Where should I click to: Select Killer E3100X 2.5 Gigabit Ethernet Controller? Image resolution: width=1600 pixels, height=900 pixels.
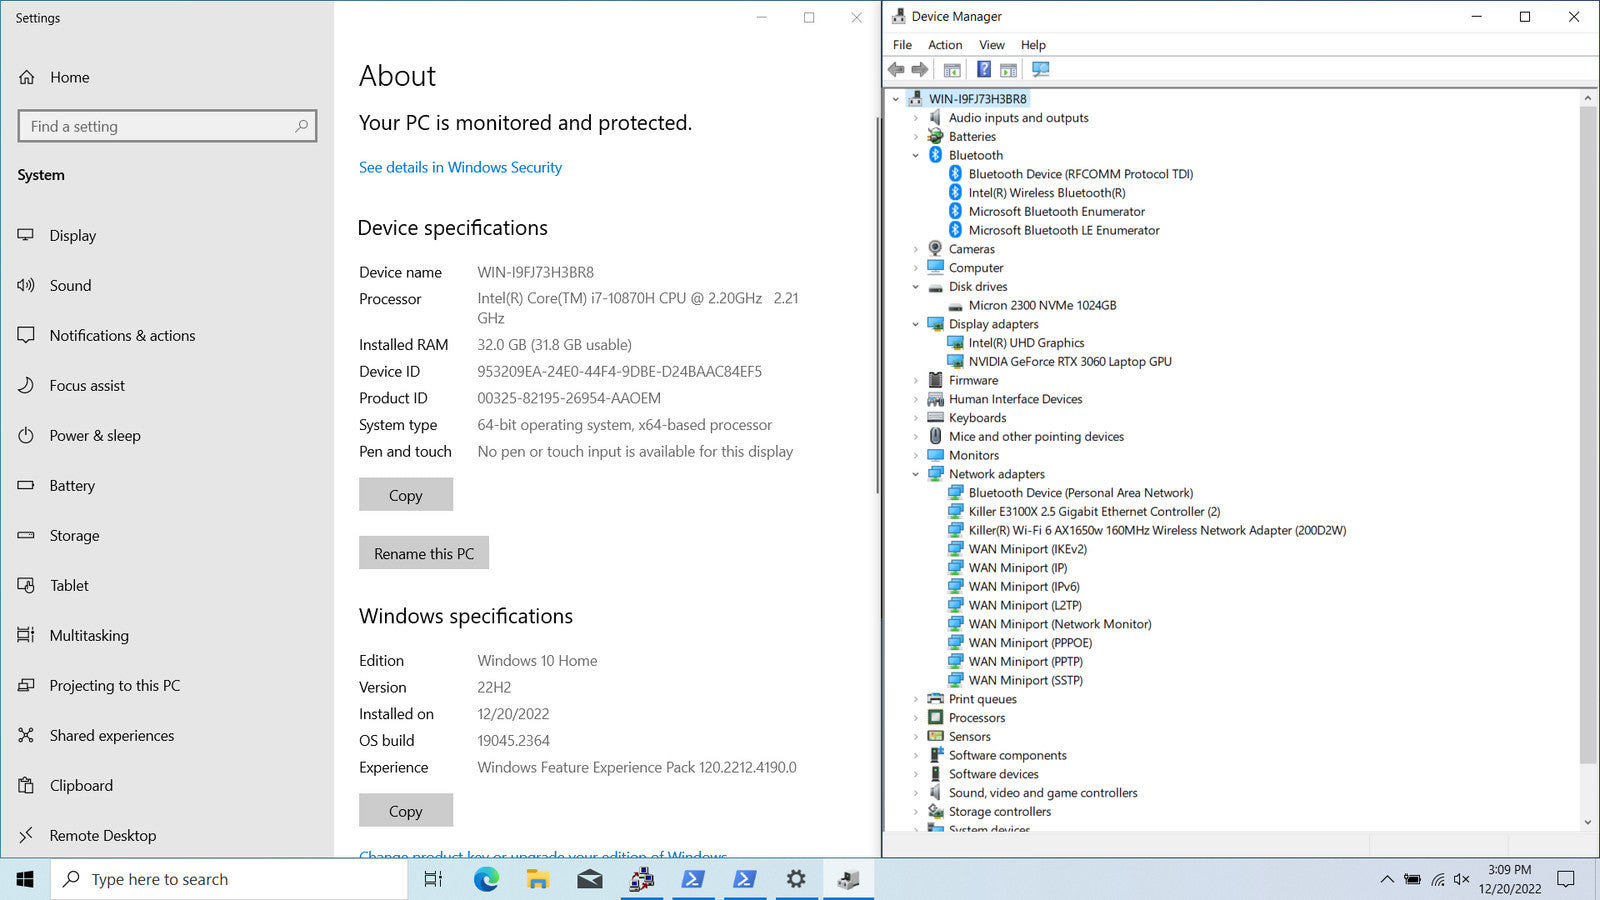[1094, 512]
